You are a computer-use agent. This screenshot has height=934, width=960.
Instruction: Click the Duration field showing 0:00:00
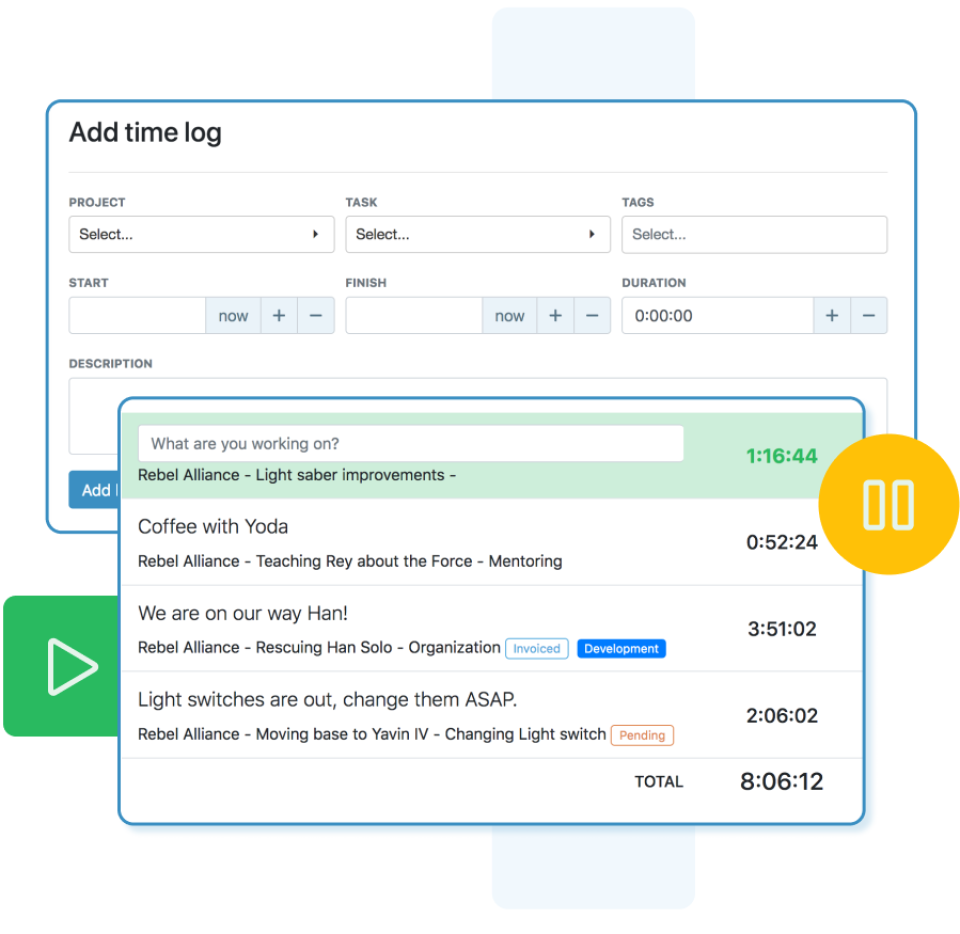point(718,316)
